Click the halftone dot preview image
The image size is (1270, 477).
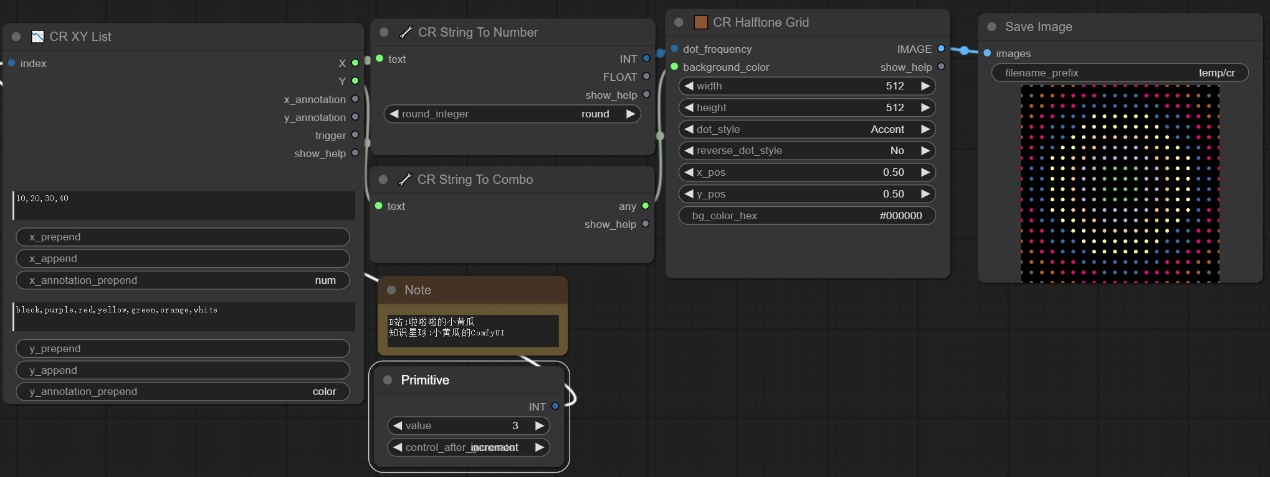[1119, 183]
